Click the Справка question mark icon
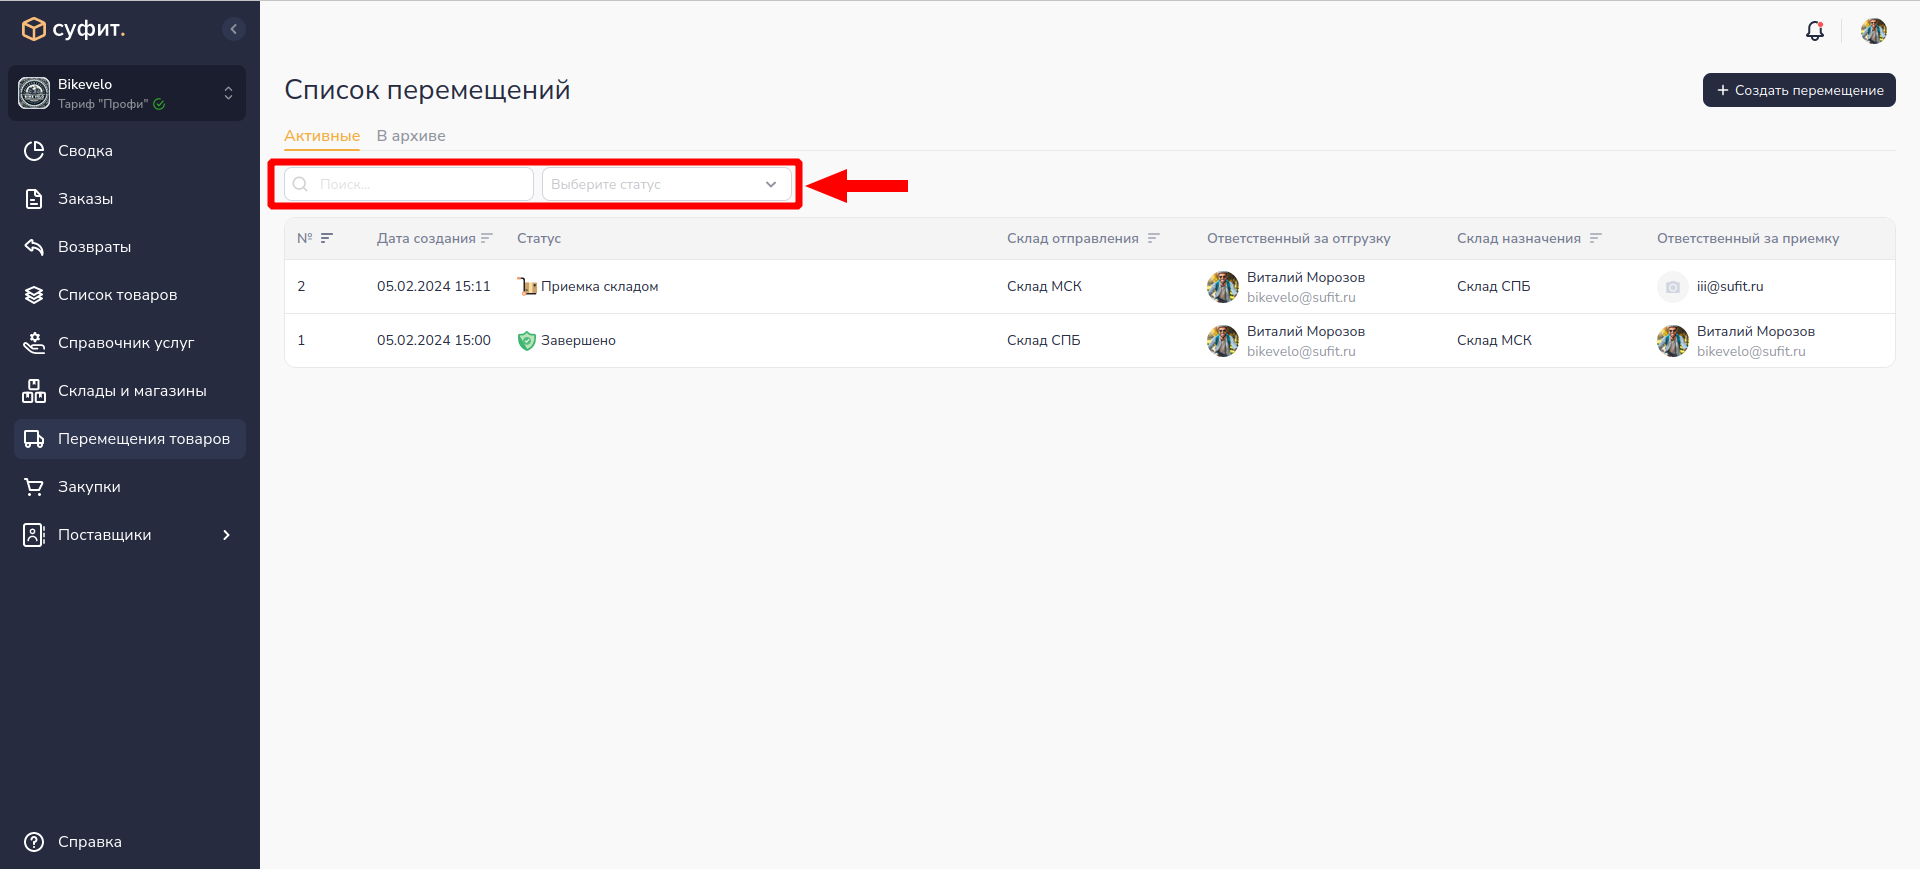 click(x=34, y=842)
